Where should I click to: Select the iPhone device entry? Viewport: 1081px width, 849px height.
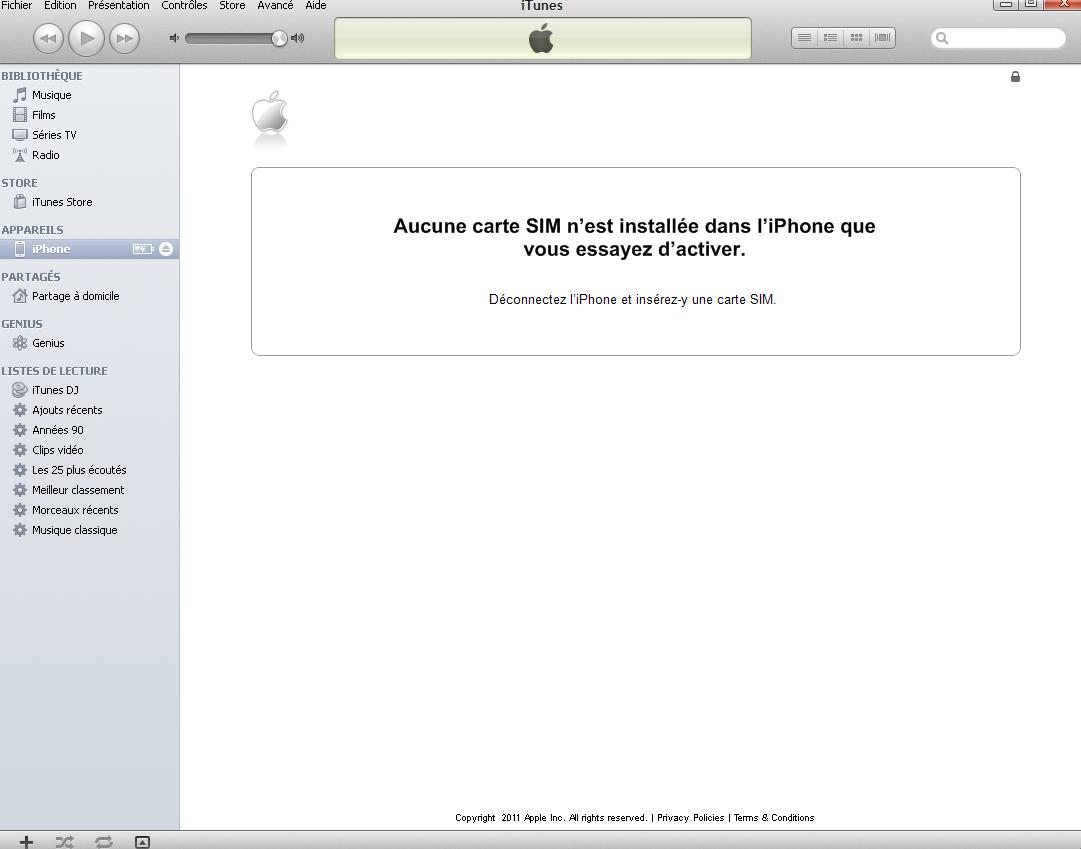tap(90, 249)
